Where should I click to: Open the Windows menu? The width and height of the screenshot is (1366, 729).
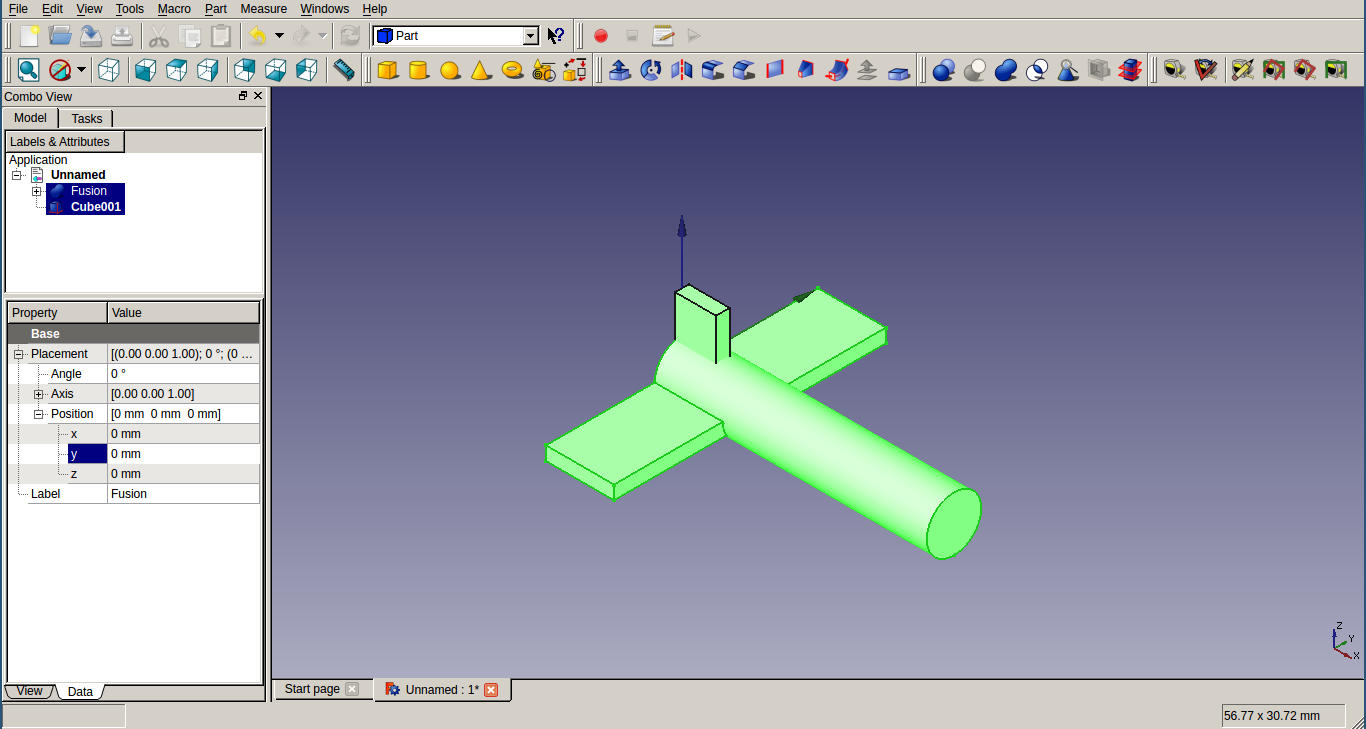point(325,9)
